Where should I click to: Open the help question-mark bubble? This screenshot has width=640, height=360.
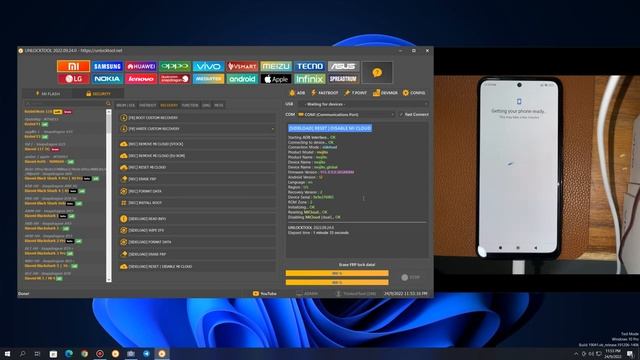(377, 73)
